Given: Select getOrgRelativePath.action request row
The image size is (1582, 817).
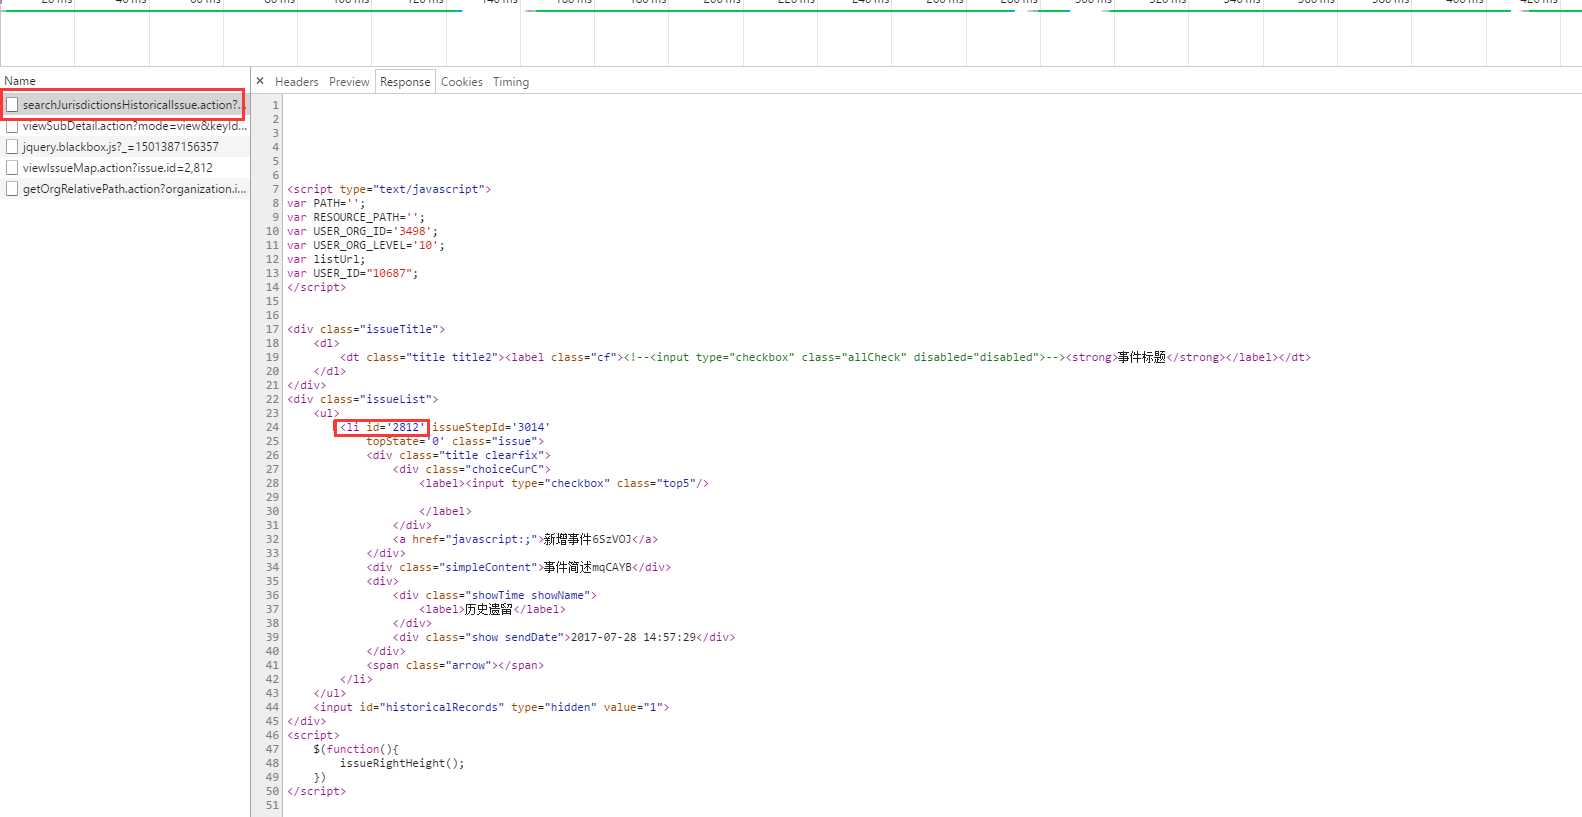Looking at the screenshot, I should click(125, 189).
